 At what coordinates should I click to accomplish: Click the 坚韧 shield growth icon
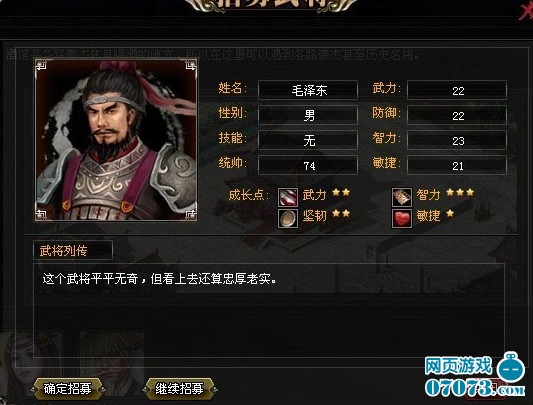click(x=288, y=218)
